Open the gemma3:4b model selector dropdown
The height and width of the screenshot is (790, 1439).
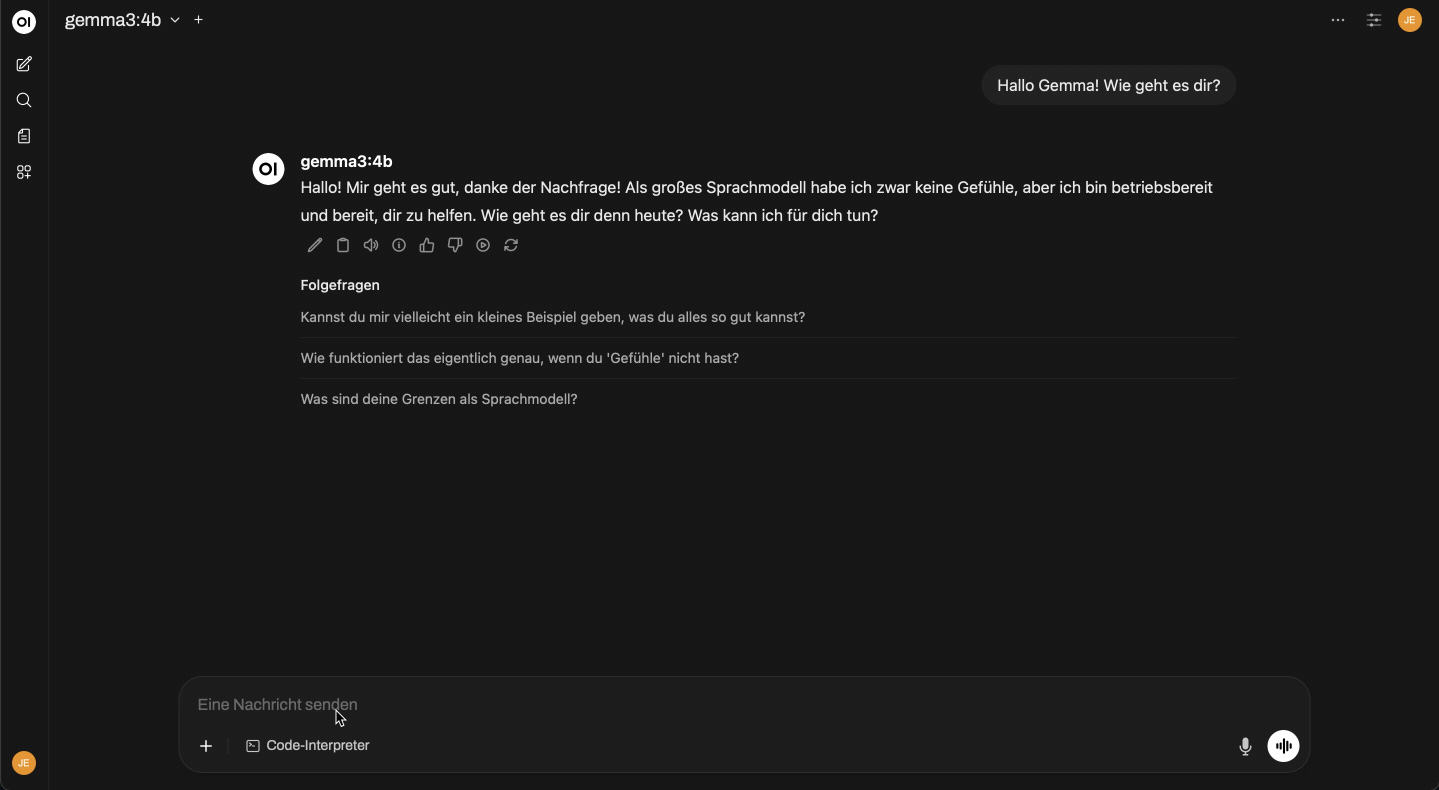click(124, 20)
